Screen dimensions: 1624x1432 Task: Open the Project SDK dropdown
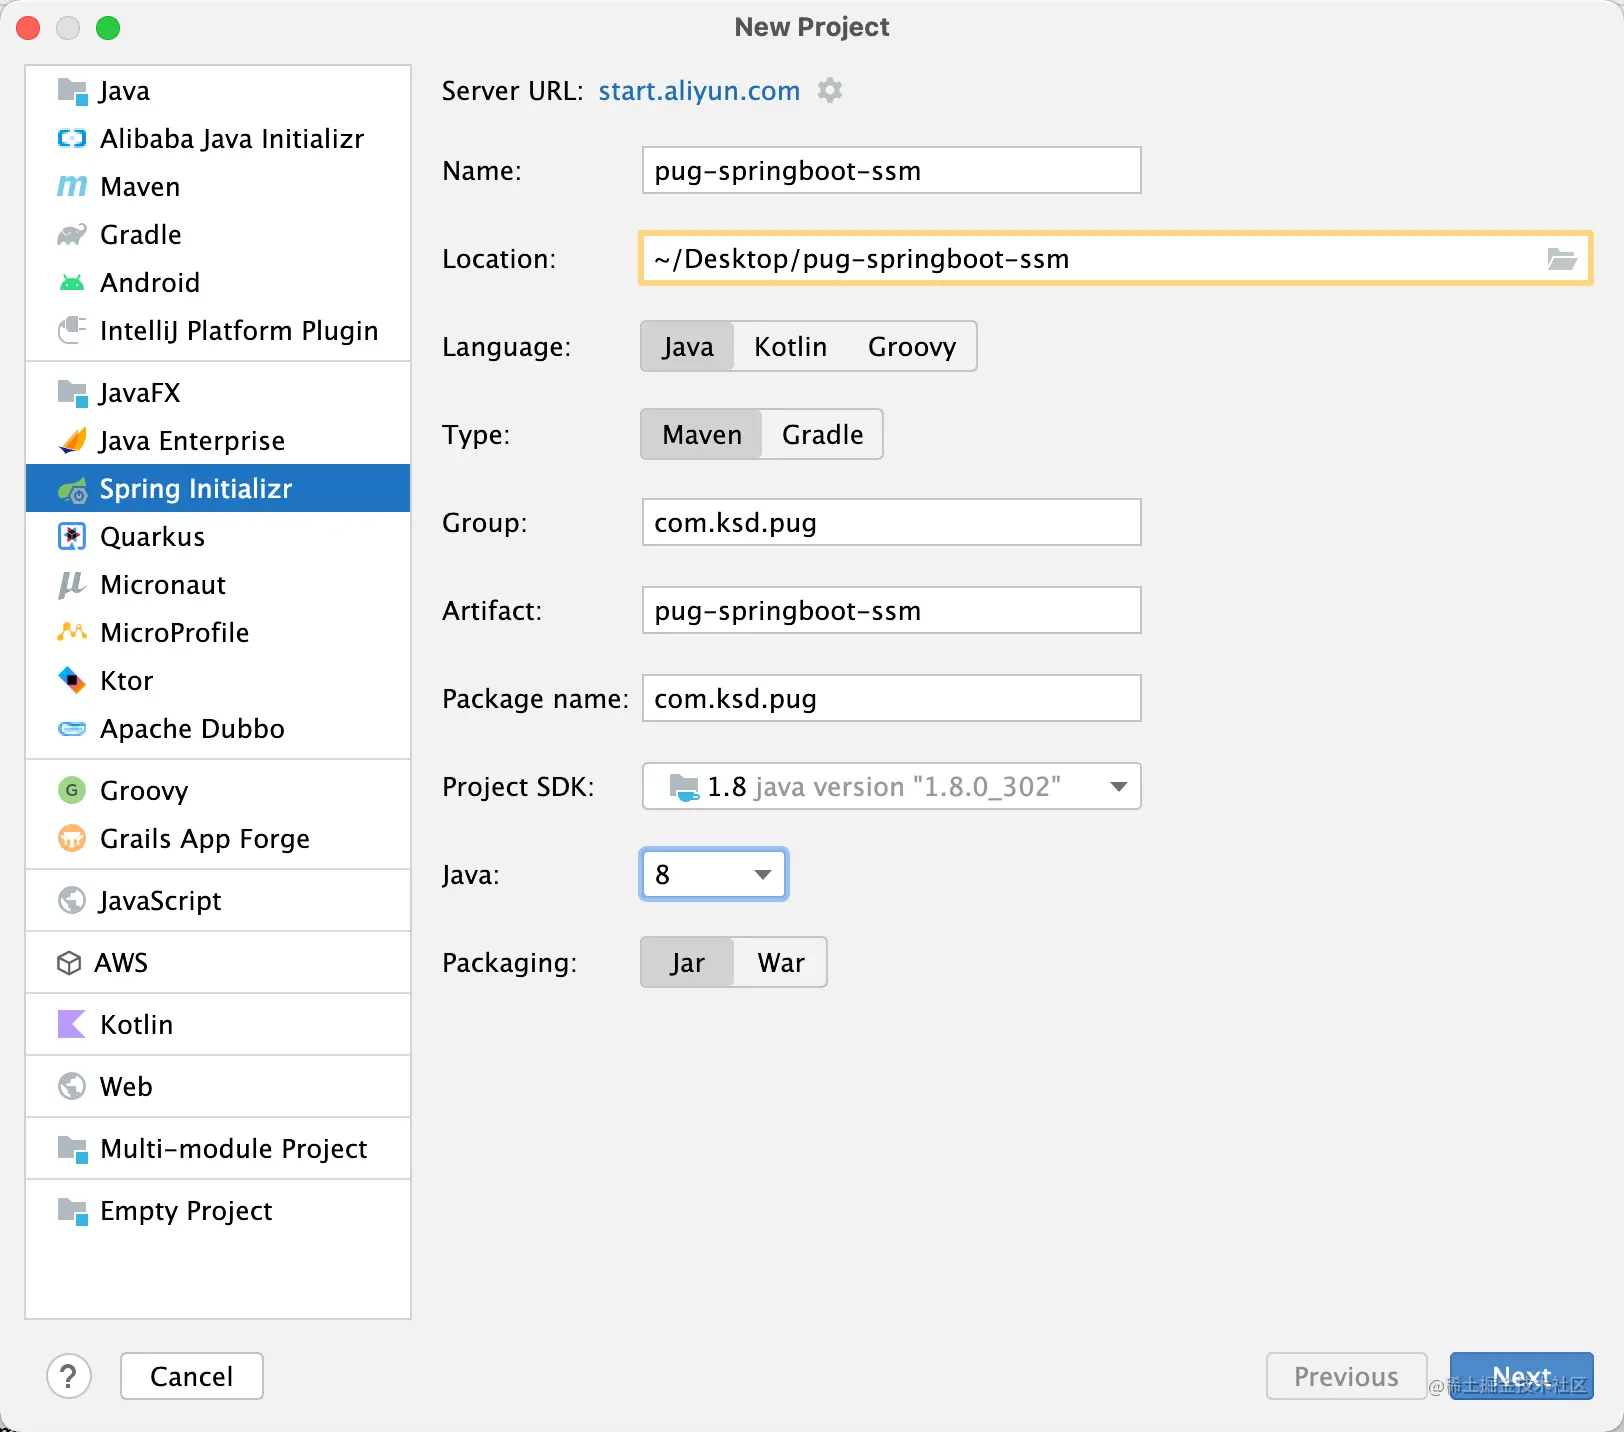[891, 787]
